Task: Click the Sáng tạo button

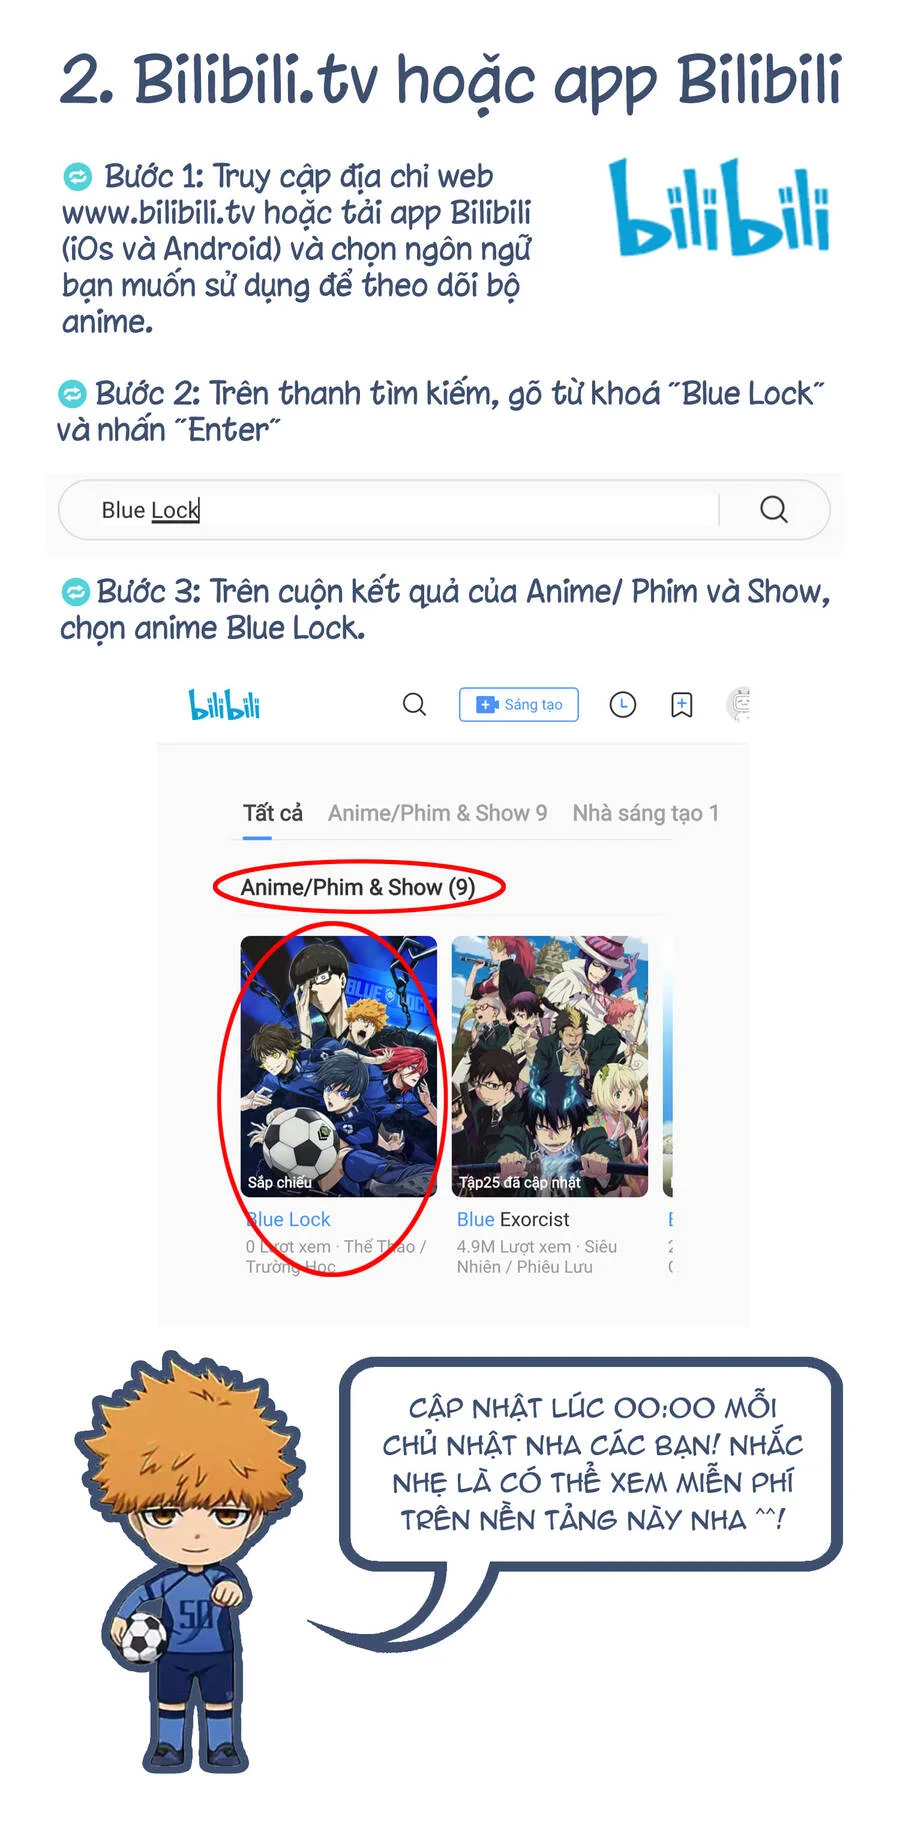Action: coord(519,705)
